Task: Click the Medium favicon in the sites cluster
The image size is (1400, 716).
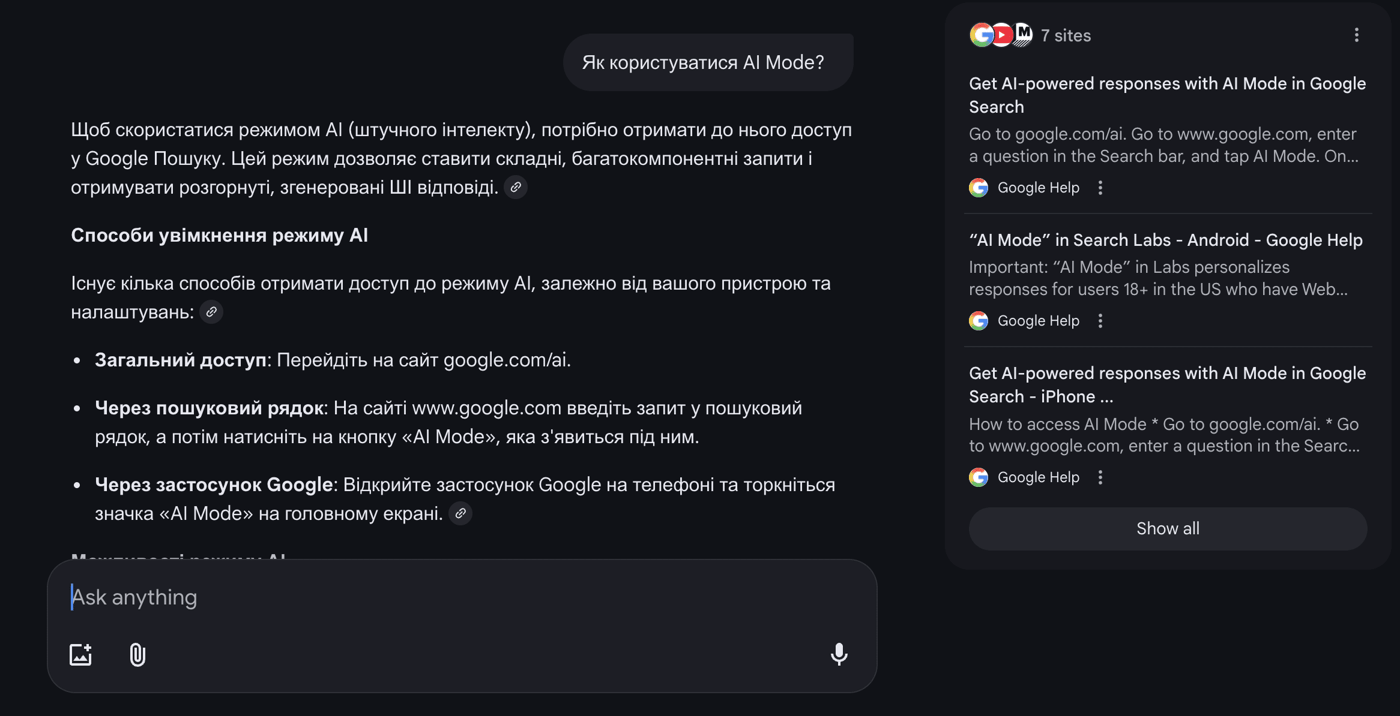Action: point(1024,34)
